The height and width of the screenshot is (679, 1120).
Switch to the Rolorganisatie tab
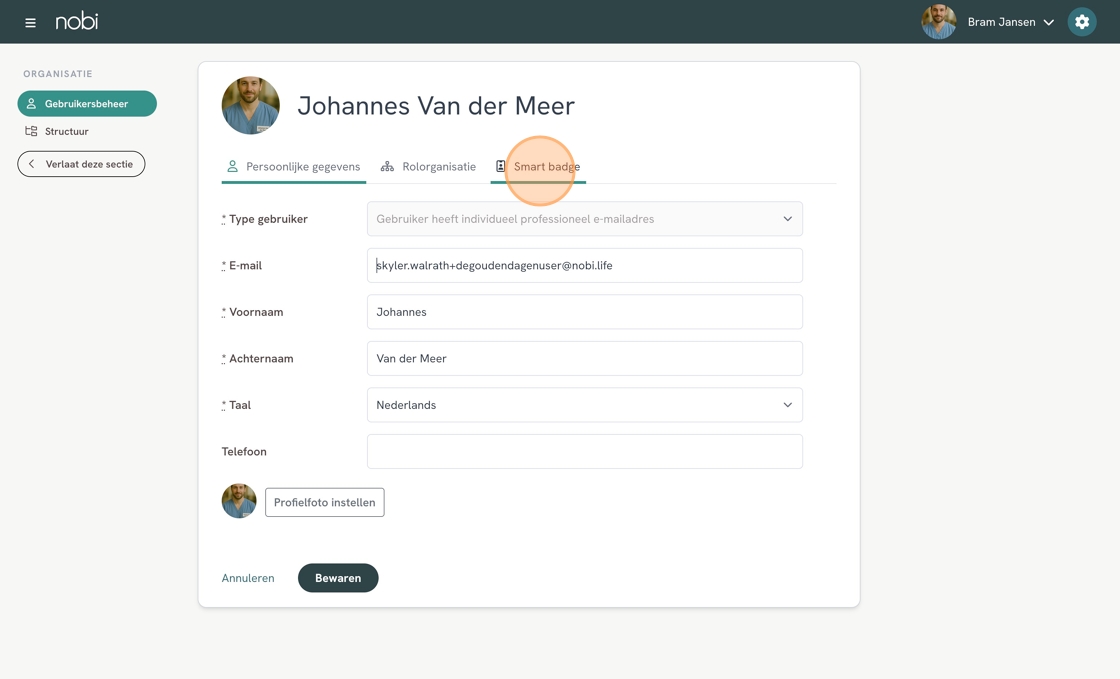(438, 167)
